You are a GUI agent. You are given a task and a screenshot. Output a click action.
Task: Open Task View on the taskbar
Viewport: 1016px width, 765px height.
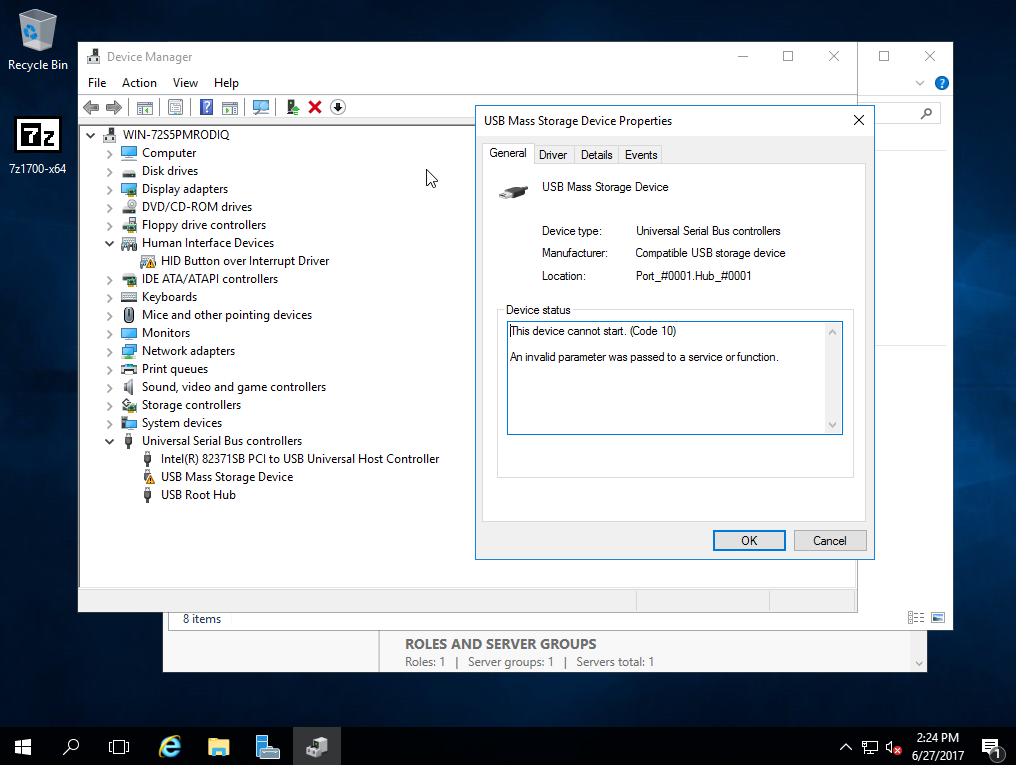[119, 746]
